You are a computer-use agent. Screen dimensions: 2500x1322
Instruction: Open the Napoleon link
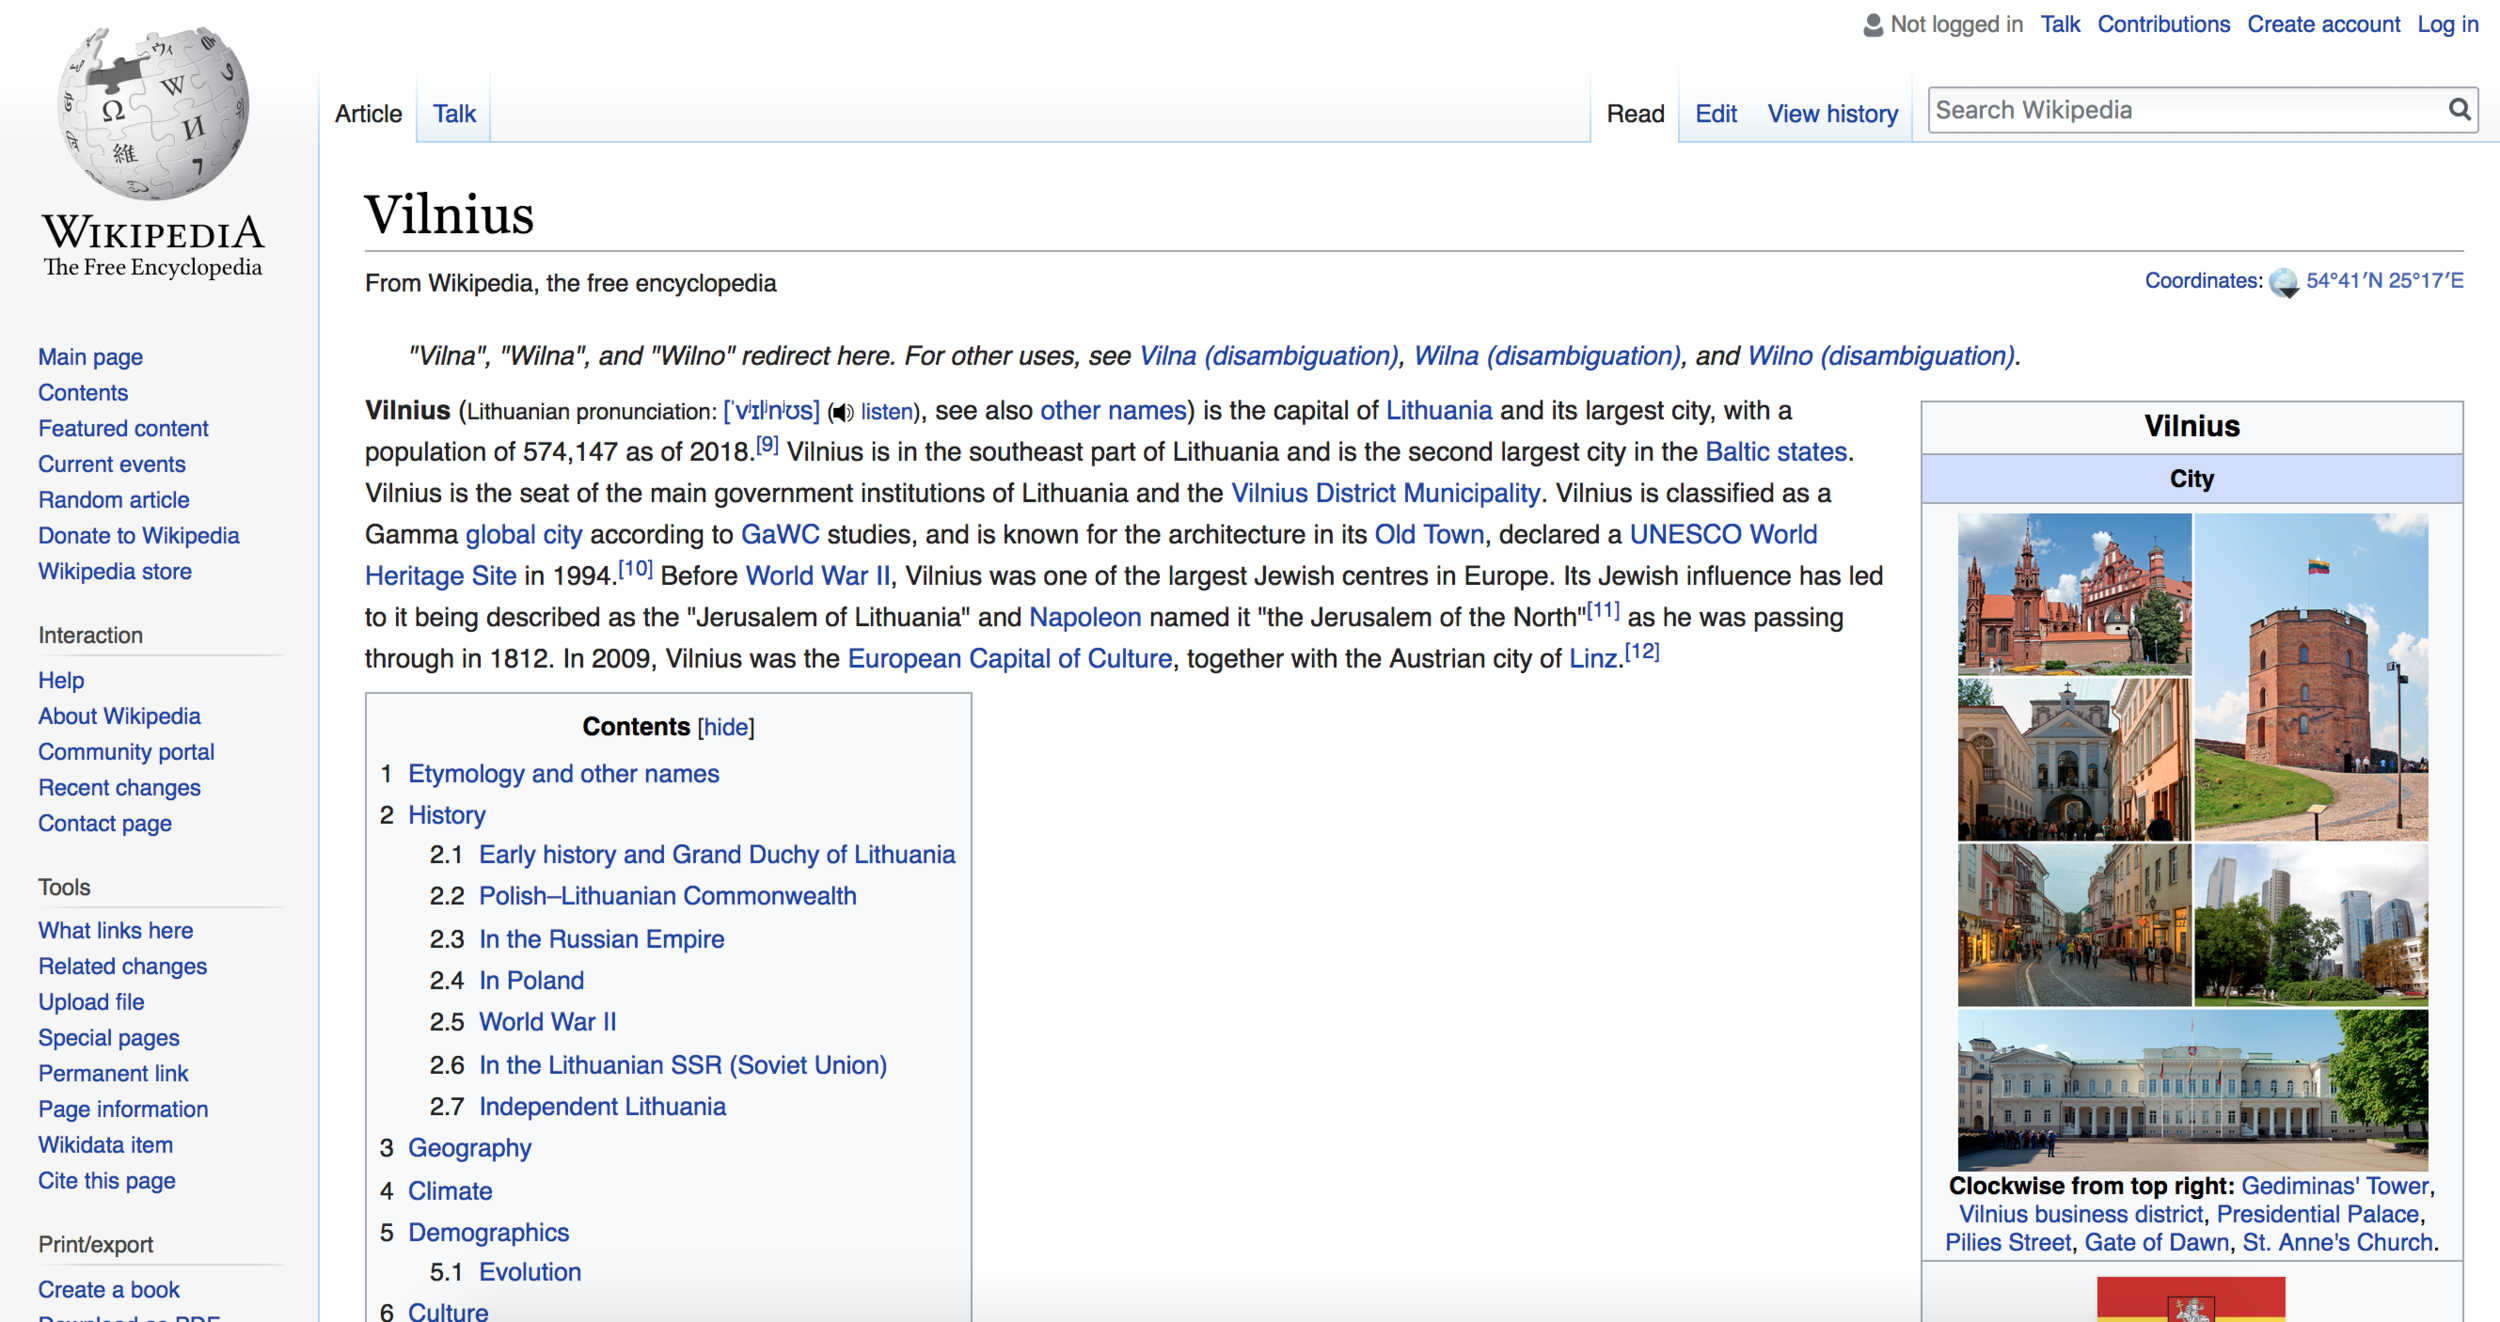[1085, 617]
